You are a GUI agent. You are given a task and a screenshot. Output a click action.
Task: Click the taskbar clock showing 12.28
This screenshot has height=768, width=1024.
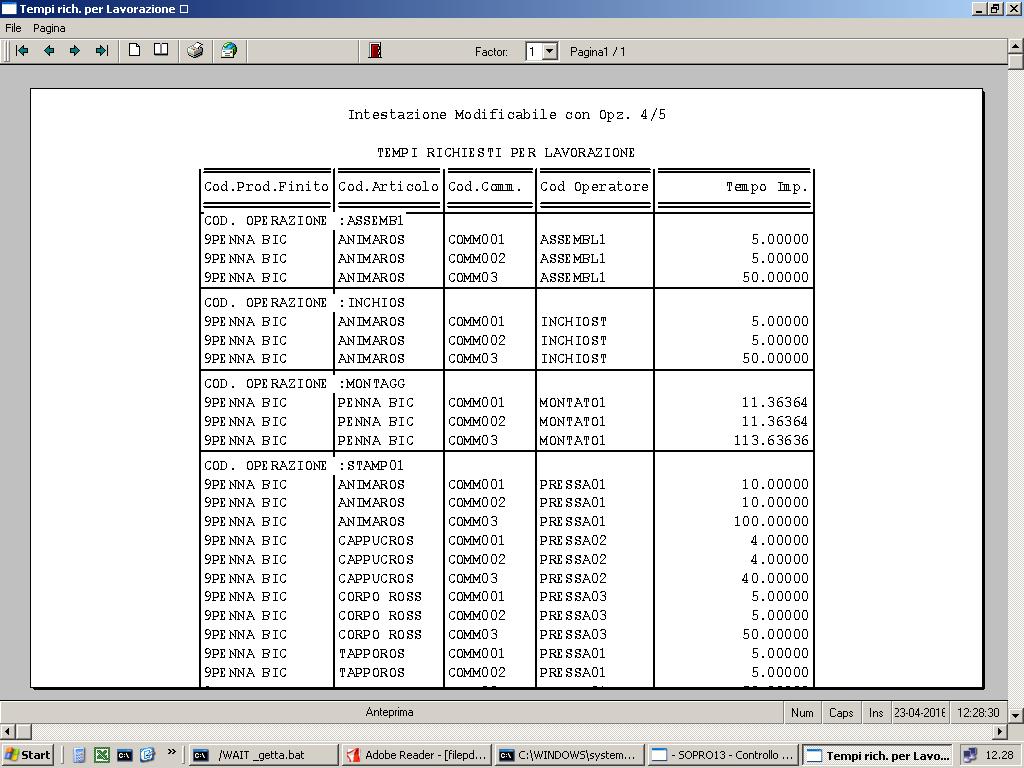pos(999,755)
